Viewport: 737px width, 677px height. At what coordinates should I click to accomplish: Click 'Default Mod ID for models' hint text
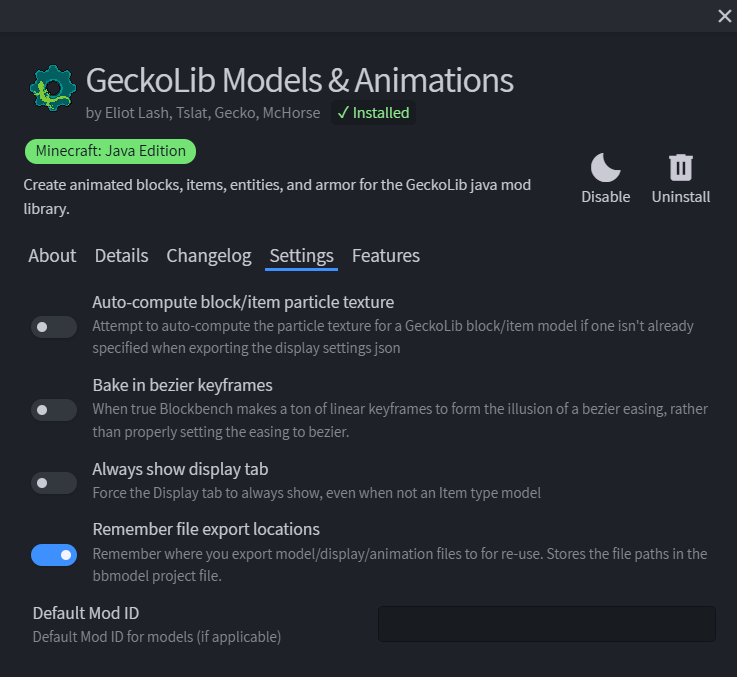click(x=157, y=637)
